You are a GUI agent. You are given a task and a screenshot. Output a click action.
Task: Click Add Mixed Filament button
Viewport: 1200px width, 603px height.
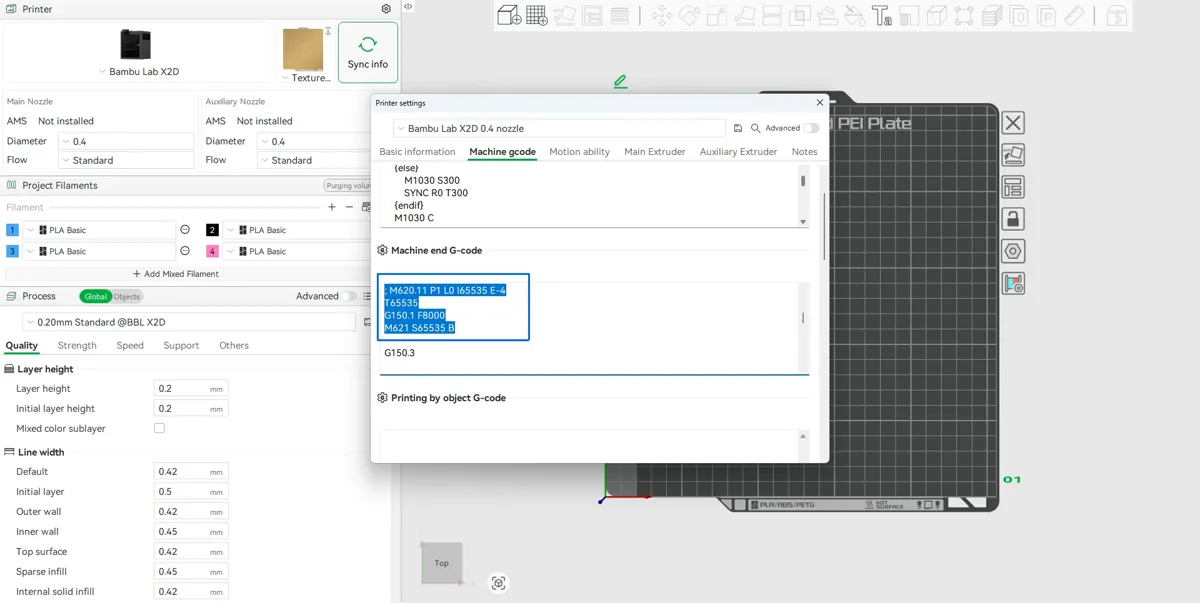click(x=176, y=274)
